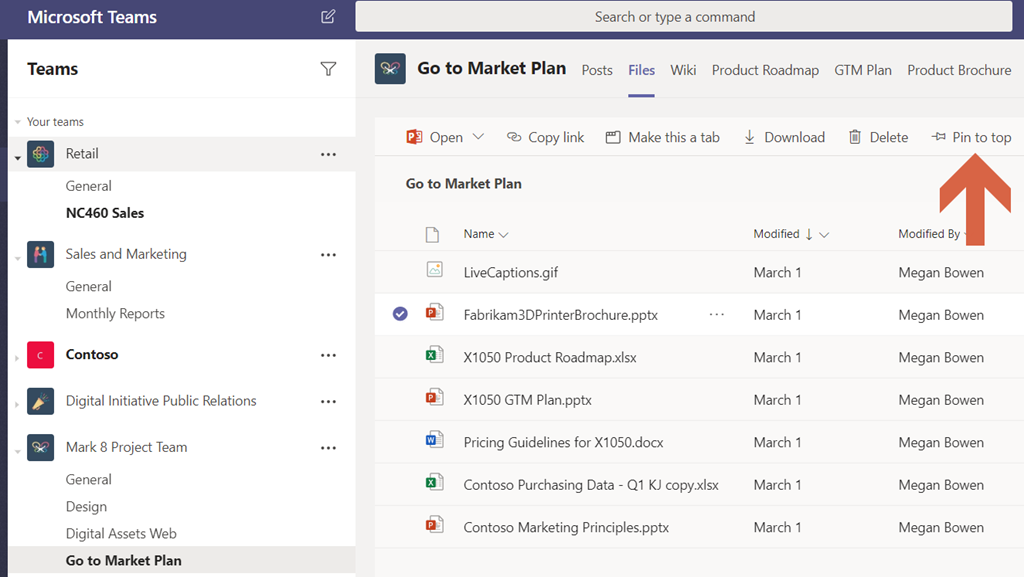Viewport: 1024px width, 577px height.
Task: Download the selected file
Action: [784, 137]
